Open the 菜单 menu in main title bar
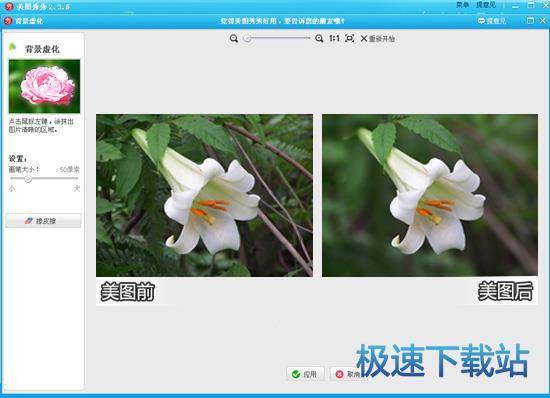Viewport: 550px width, 398px height. tap(463, 5)
